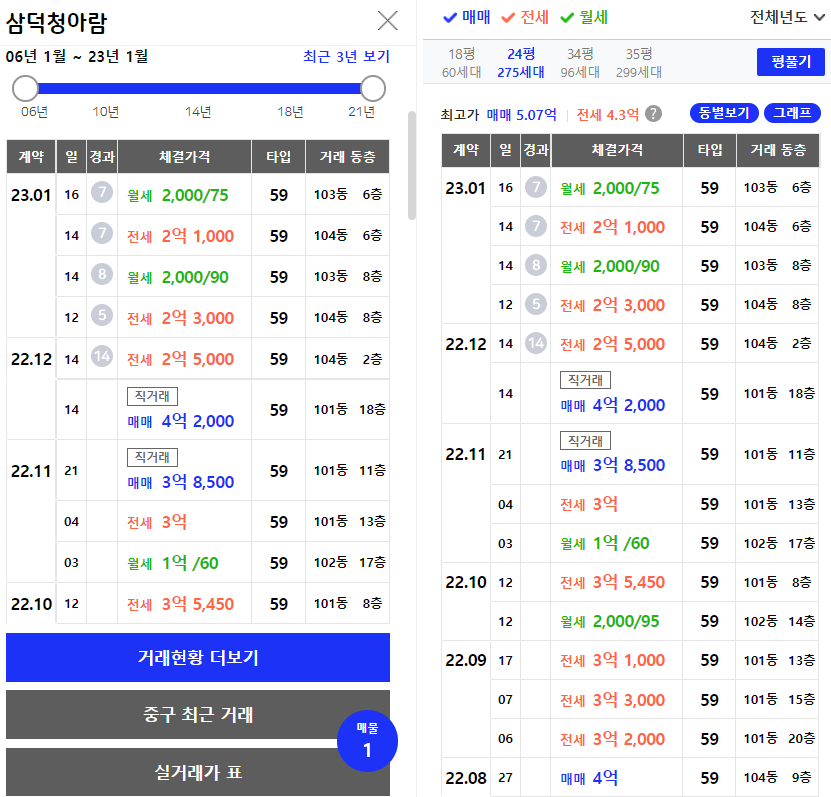
Task: Click 전세 2억 3,000 in left table
Action: [x=180, y=318]
